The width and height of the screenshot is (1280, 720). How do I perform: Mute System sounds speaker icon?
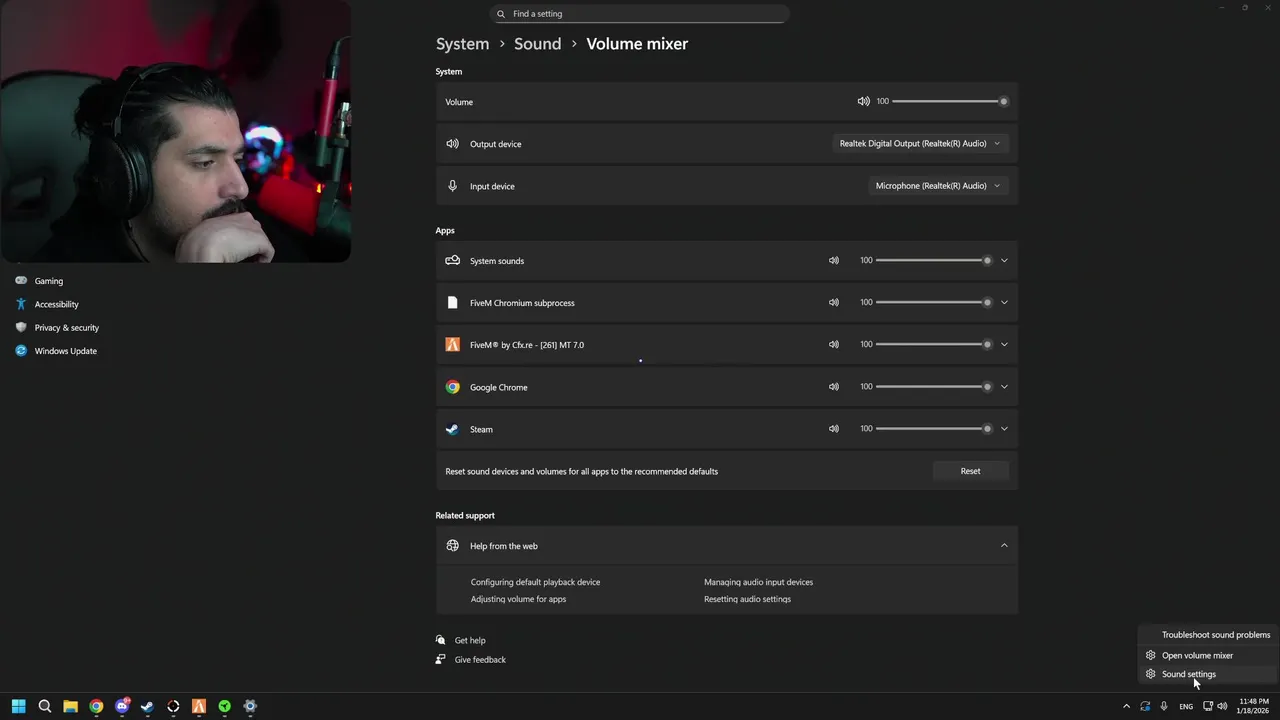click(x=833, y=260)
